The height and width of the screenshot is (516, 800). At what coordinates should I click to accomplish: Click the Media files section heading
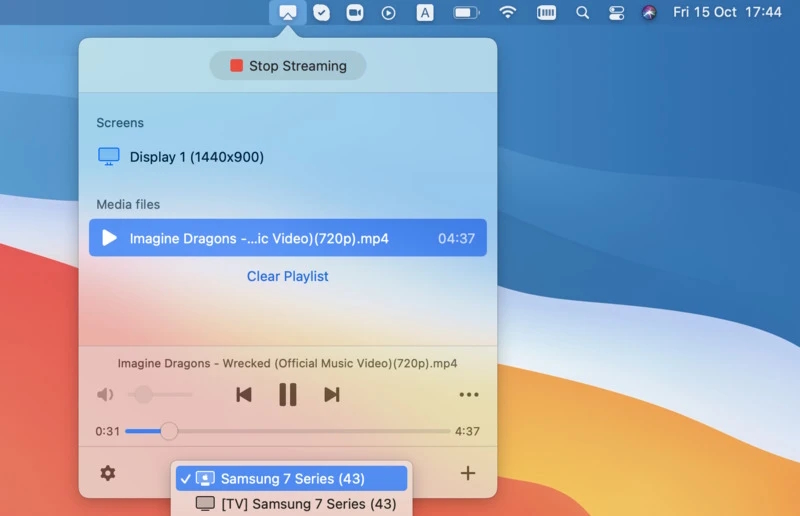tap(128, 205)
